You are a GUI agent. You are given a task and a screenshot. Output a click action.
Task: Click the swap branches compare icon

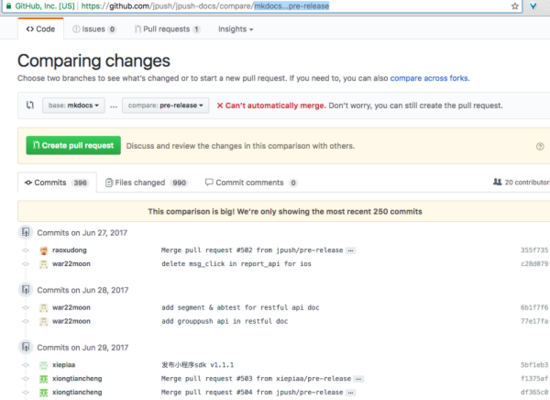click(30, 105)
